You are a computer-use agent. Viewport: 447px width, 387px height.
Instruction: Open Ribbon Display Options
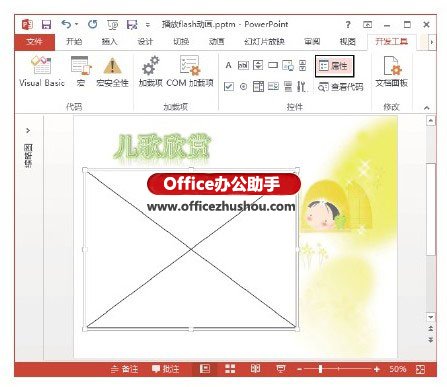[x=367, y=24]
